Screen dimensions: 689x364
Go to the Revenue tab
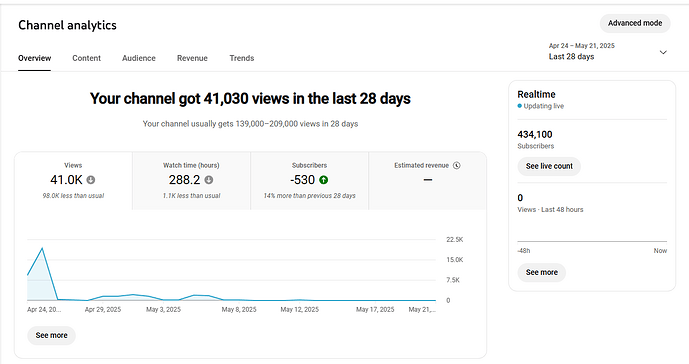[x=192, y=58]
